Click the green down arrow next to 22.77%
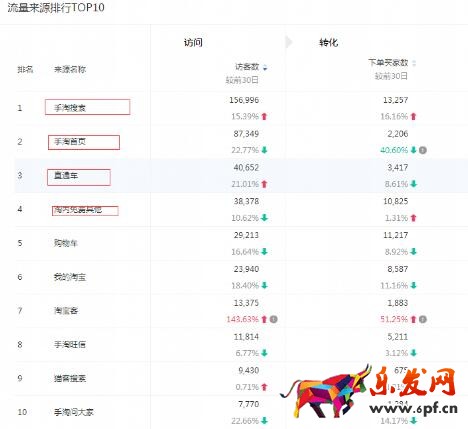The width and height of the screenshot is (468, 429). pyautogui.click(x=264, y=150)
